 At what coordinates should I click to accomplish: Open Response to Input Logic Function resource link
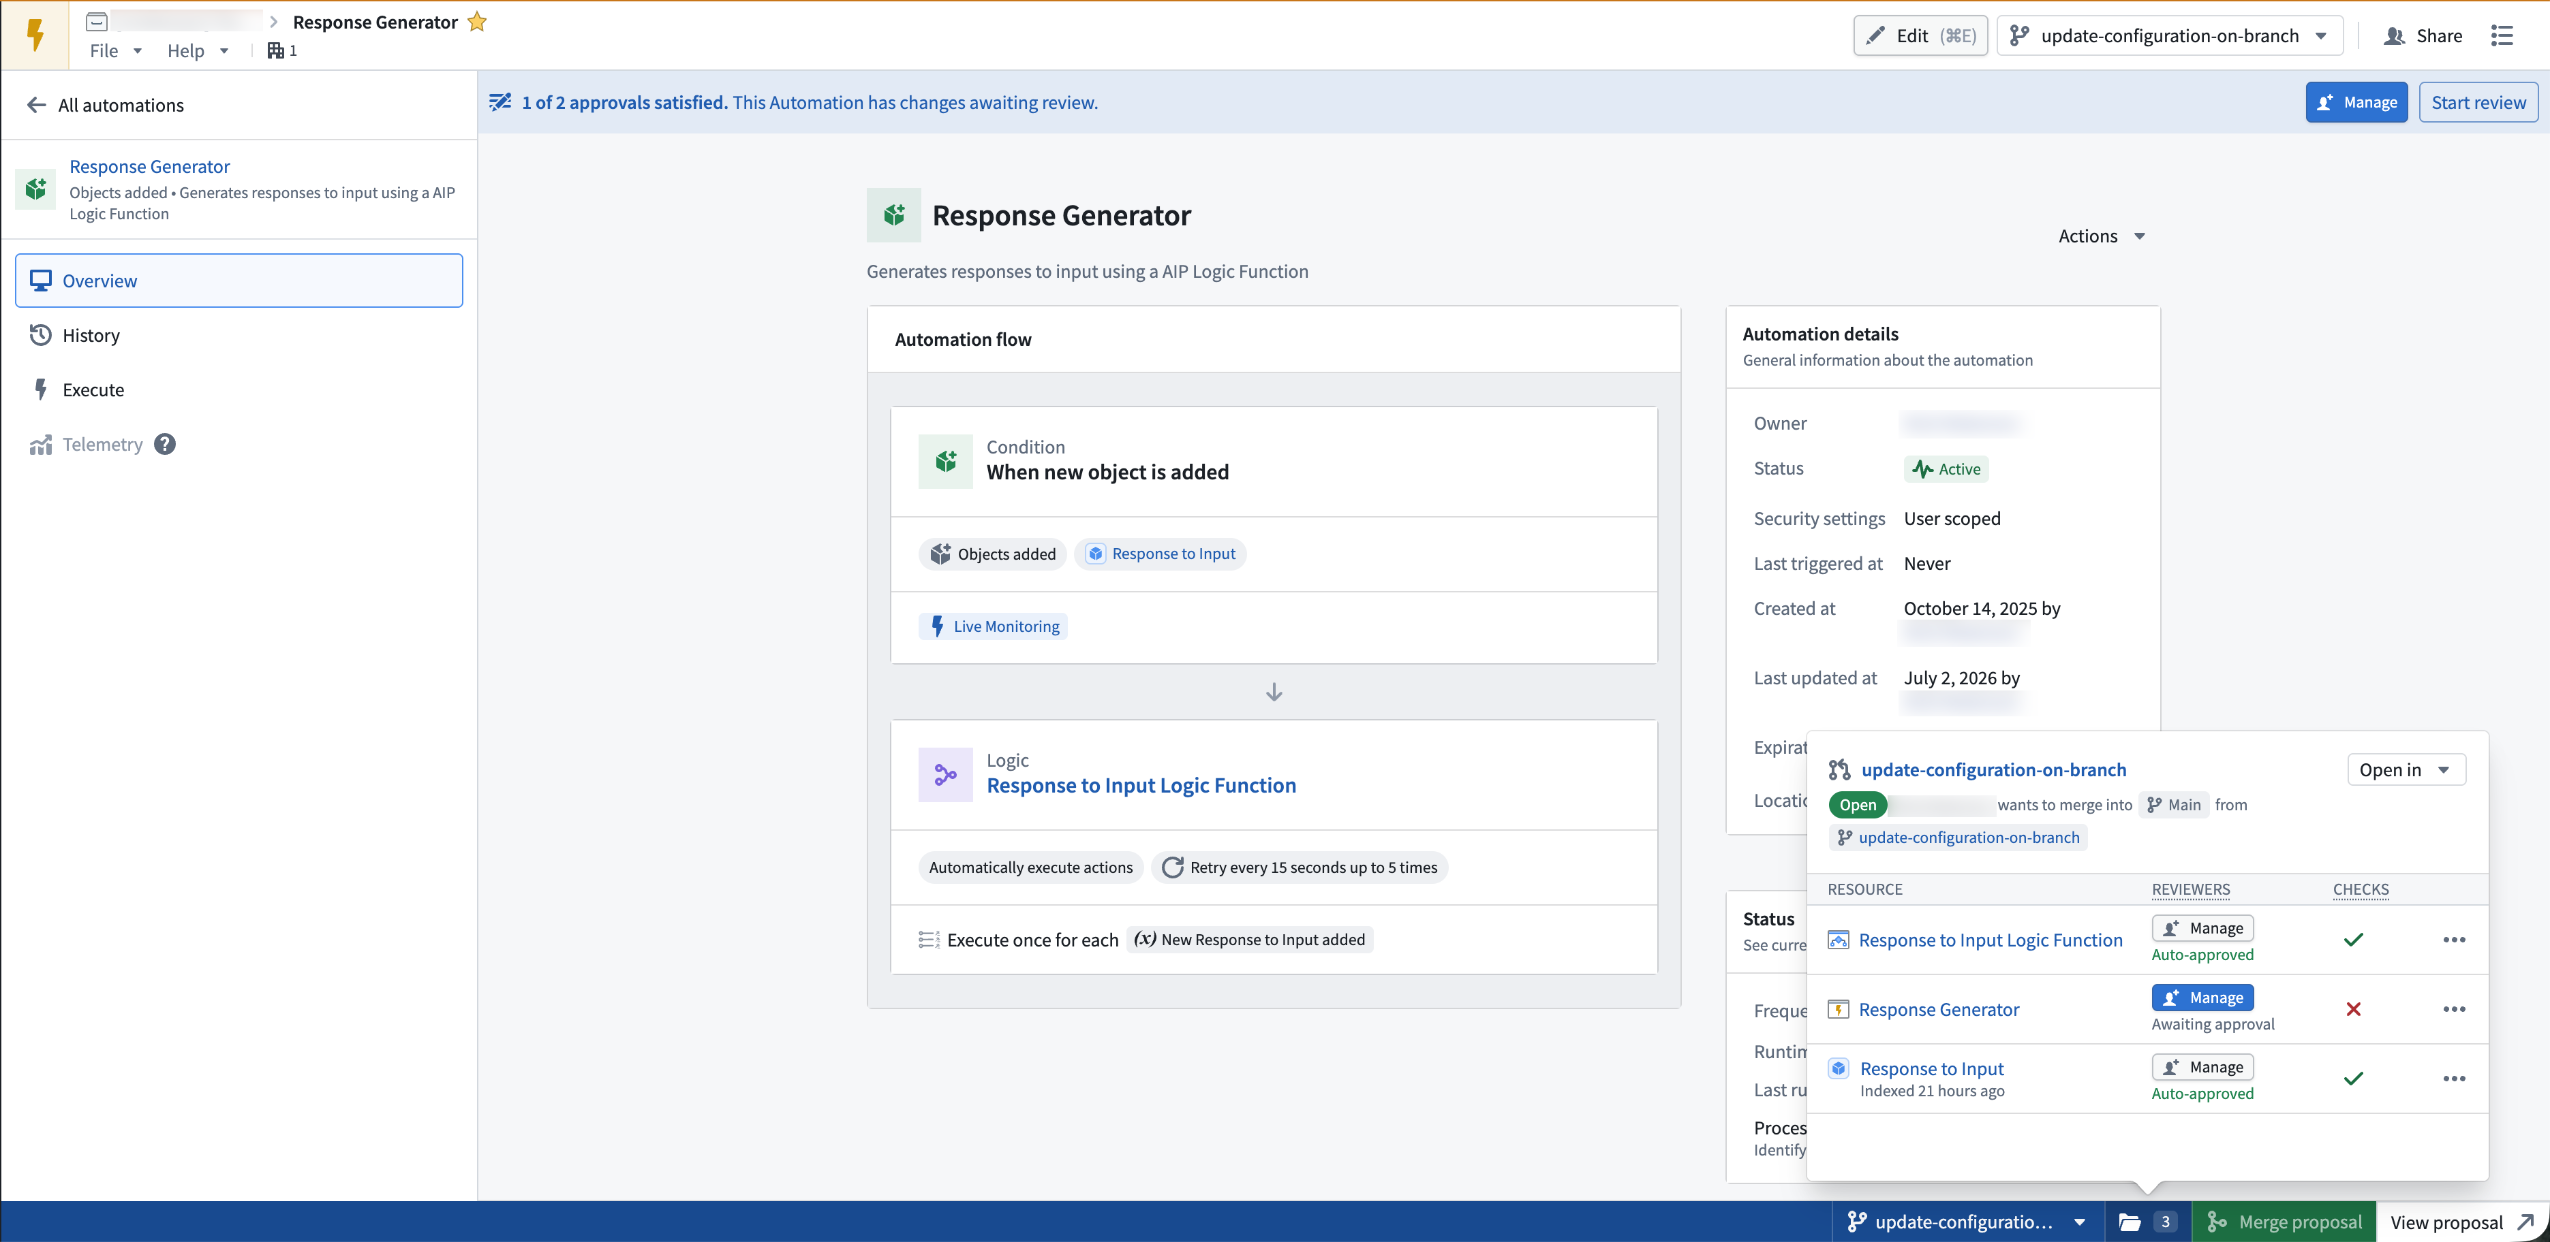pyautogui.click(x=1990, y=940)
